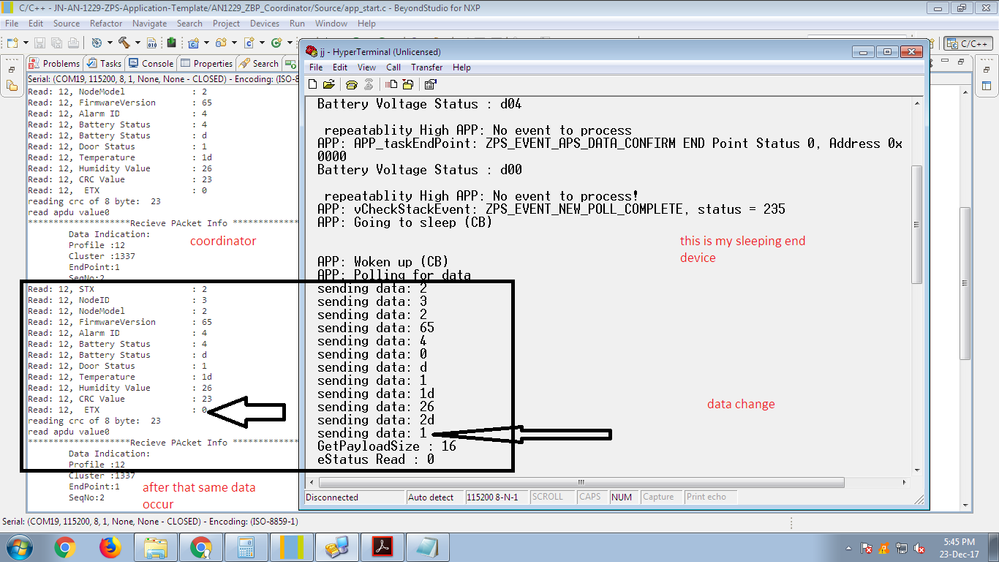Click Disconnect phone icon in HyperTerminal
The image size is (999, 562).
point(368,84)
